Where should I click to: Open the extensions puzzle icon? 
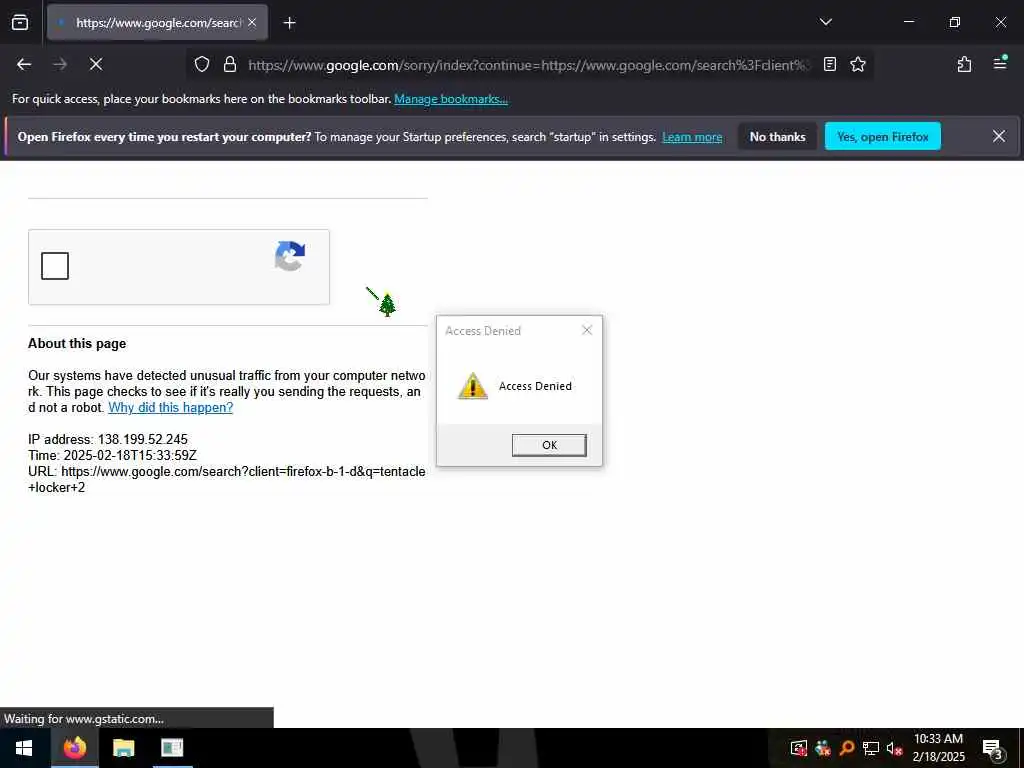pyautogui.click(x=965, y=64)
